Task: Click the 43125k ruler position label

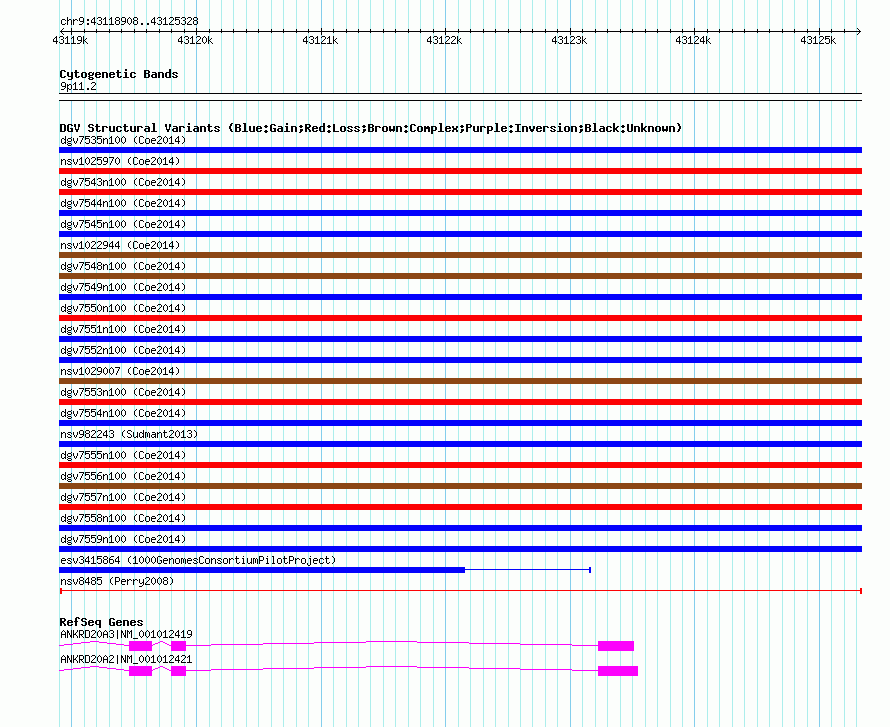Action: [818, 41]
